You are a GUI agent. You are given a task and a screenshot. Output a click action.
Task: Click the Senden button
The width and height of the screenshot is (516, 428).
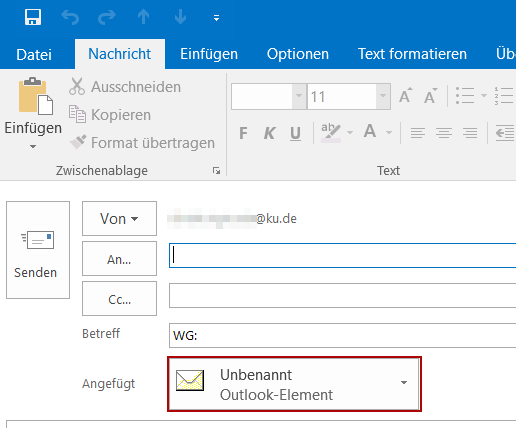(x=38, y=250)
